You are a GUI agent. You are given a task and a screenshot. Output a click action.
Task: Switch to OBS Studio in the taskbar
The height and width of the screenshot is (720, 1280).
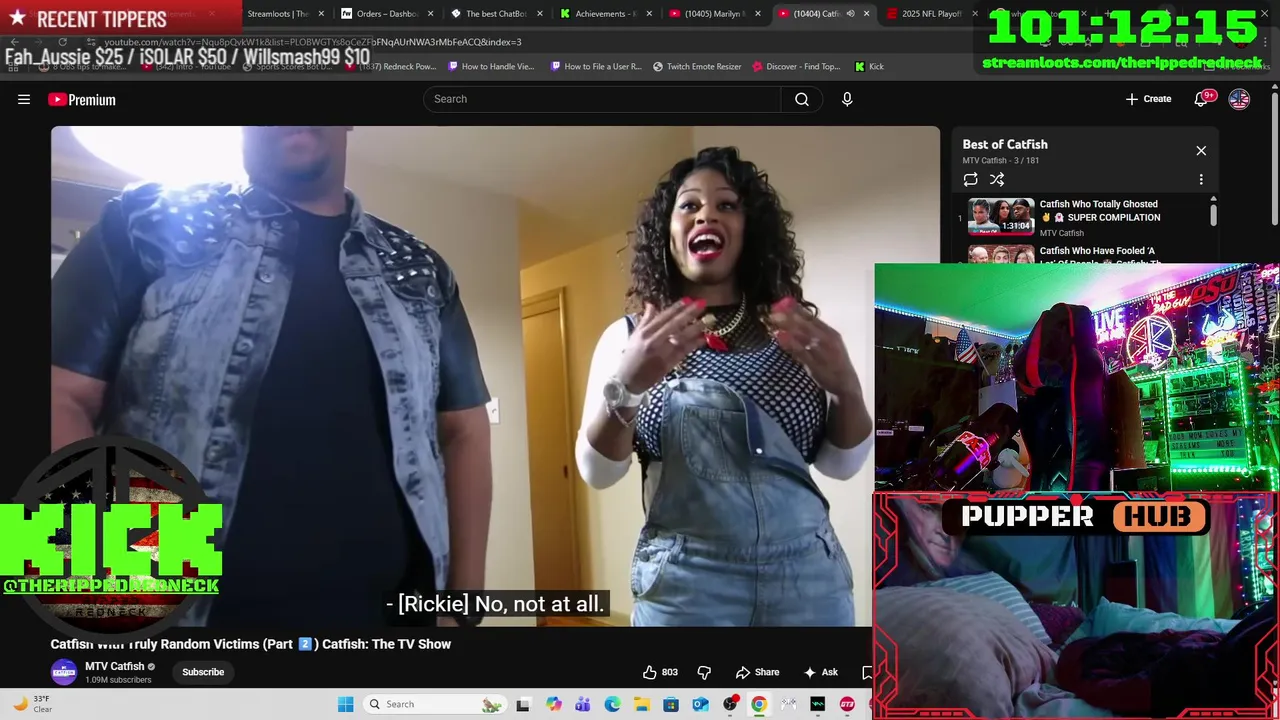[x=730, y=704]
